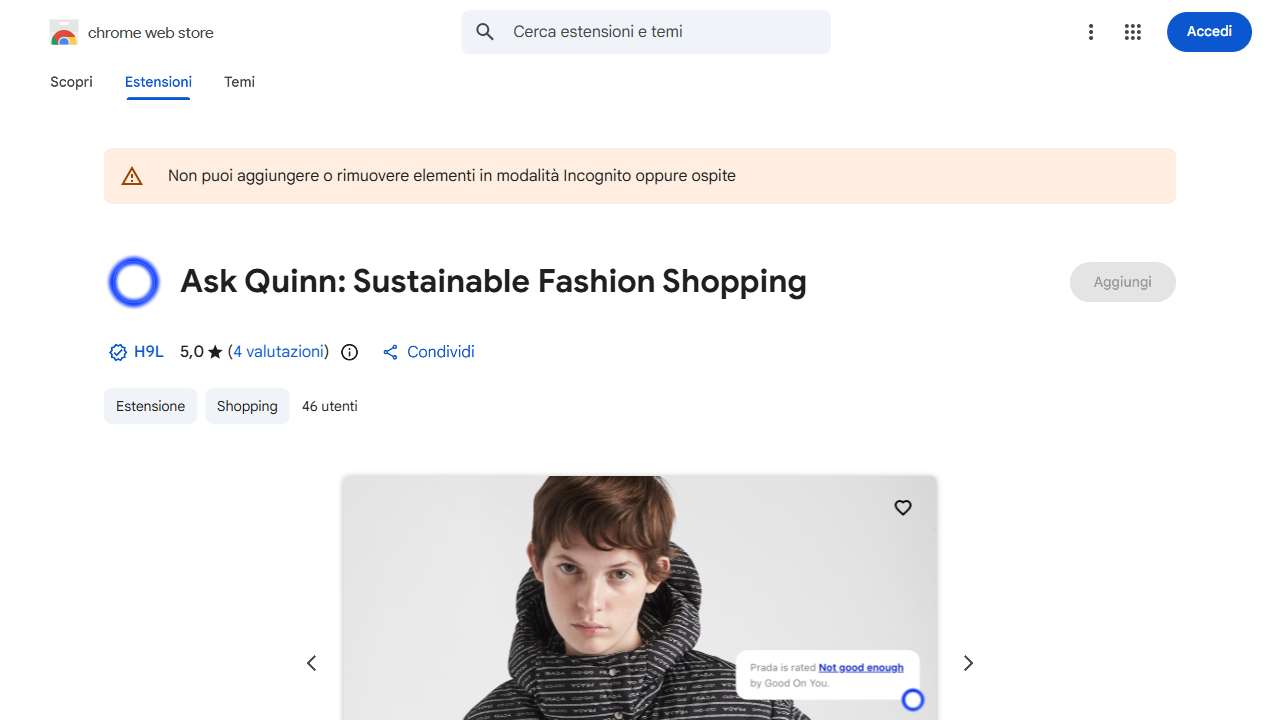Open the Google apps grid
The height and width of the screenshot is (720, 1280).
click(x=1132, y=32)
